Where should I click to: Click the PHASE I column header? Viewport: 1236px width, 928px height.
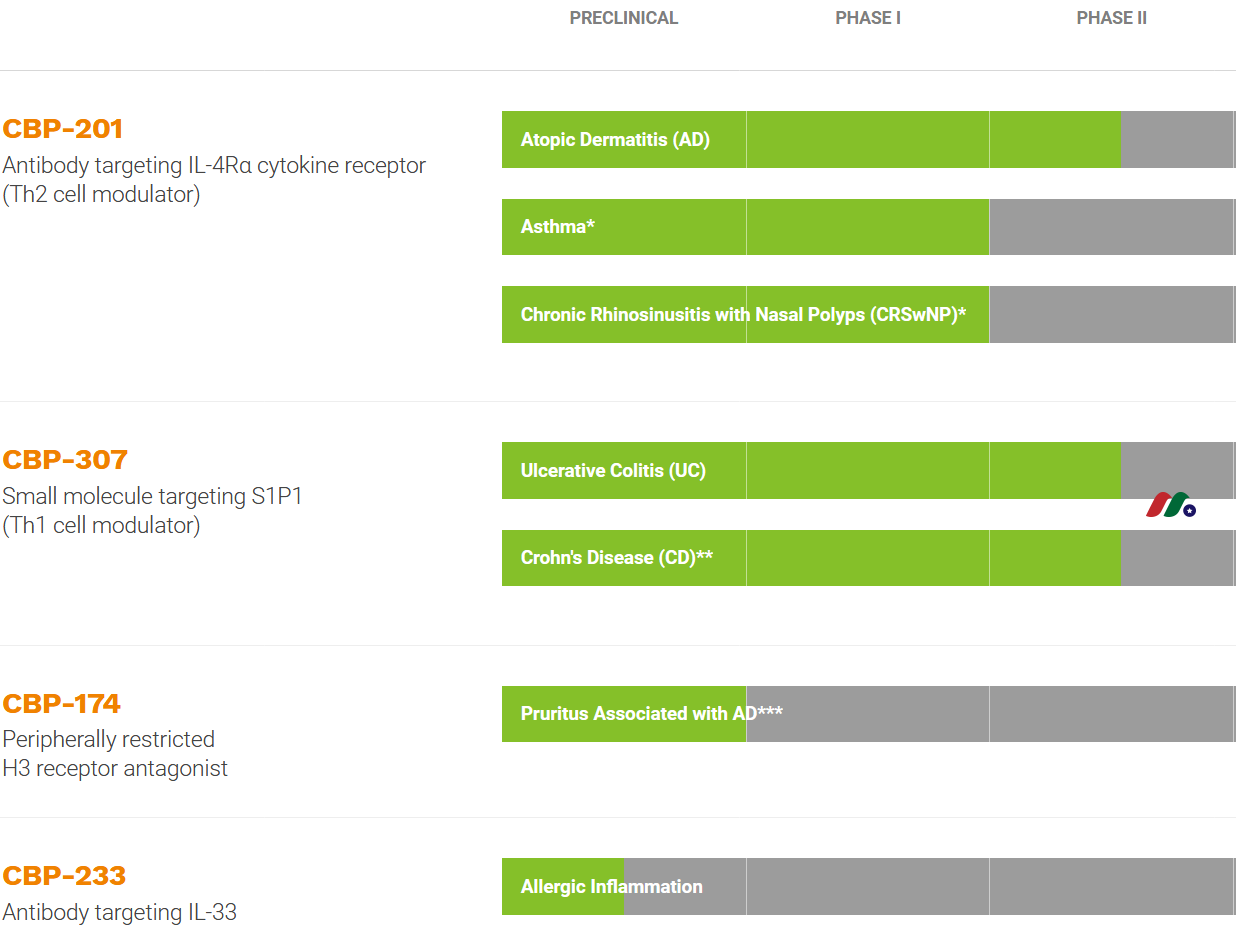[x=867, y=18]
